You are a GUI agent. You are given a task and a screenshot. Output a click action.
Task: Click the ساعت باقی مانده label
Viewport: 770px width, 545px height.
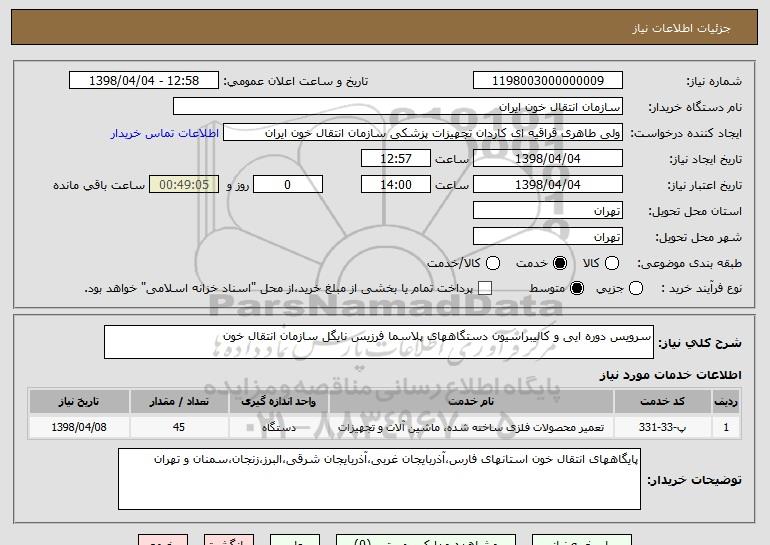(99, 186)
